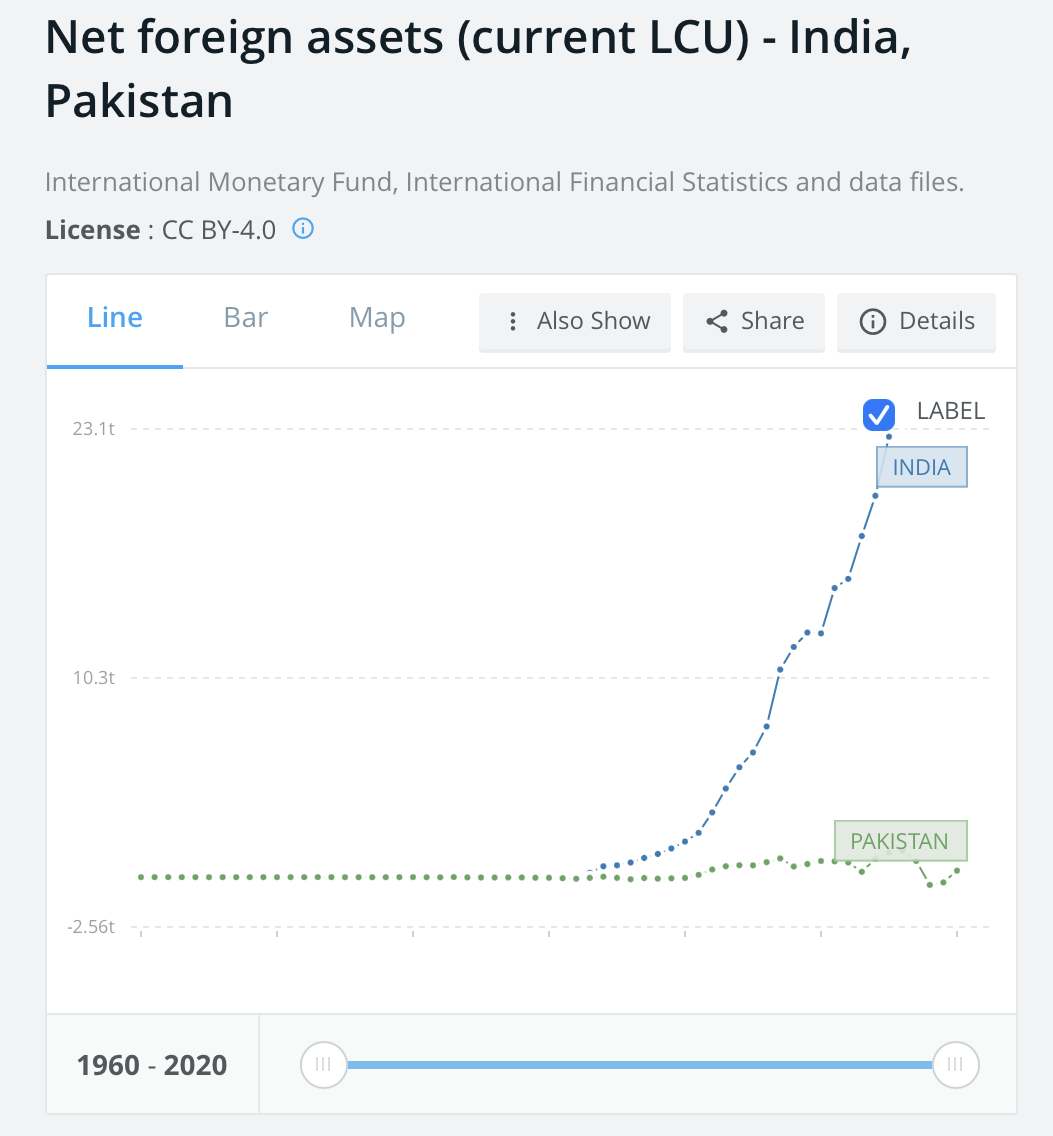Switch to the Map tab
Viewport: 1053px width, 1136px height.
(377, 318)
